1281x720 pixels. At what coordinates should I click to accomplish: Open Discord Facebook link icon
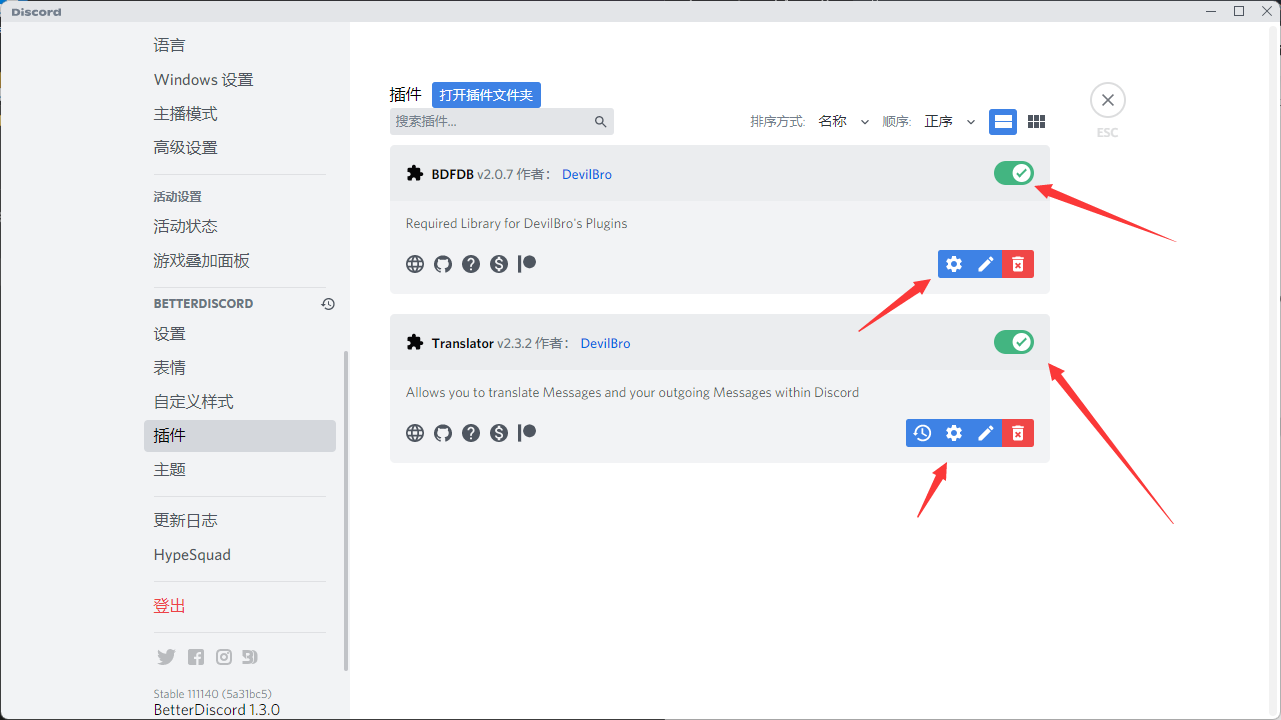pyautogui.click(x=196, y=657)
